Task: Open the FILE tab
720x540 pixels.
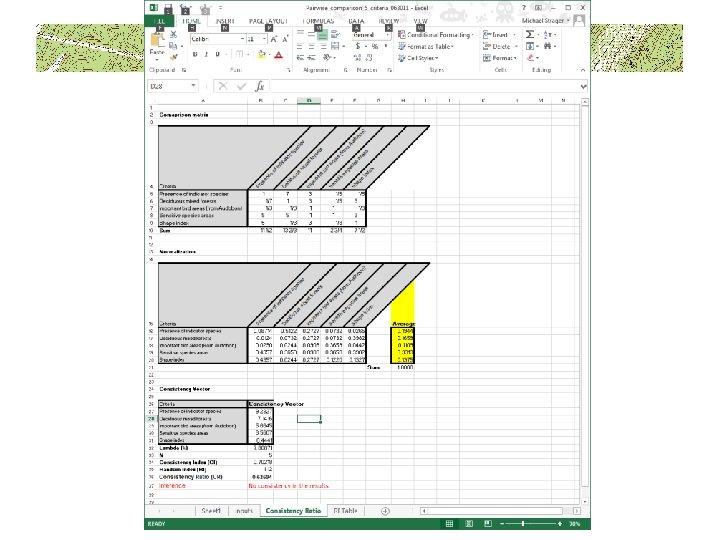Action: point(159,21)
